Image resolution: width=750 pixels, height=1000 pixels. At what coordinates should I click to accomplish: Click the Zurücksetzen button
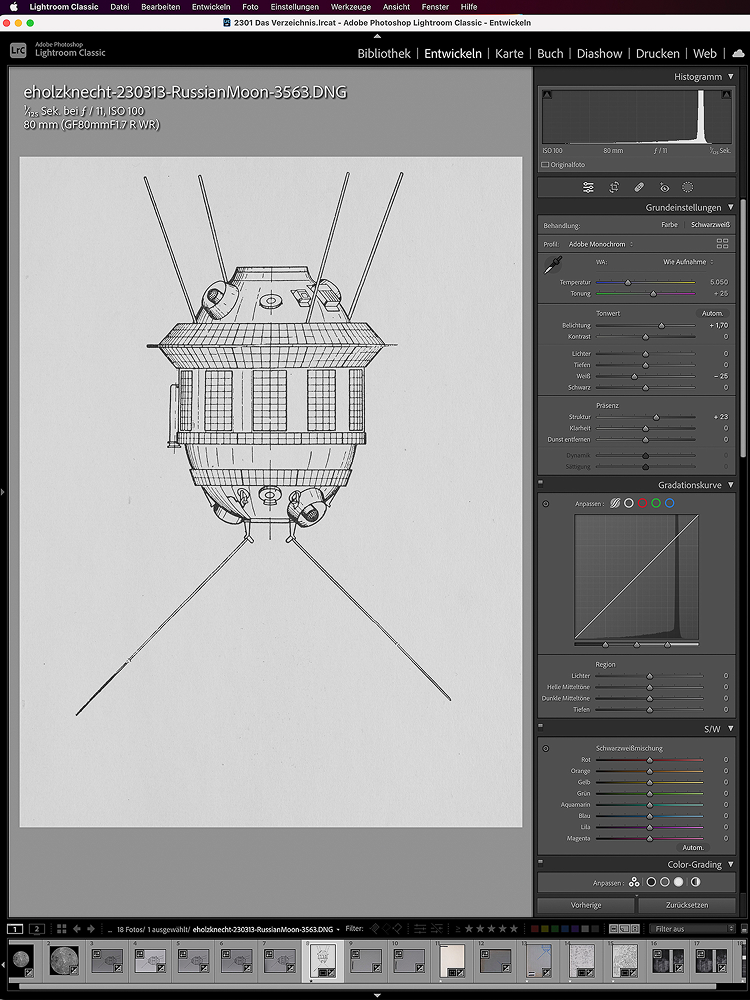coord(687,905)
